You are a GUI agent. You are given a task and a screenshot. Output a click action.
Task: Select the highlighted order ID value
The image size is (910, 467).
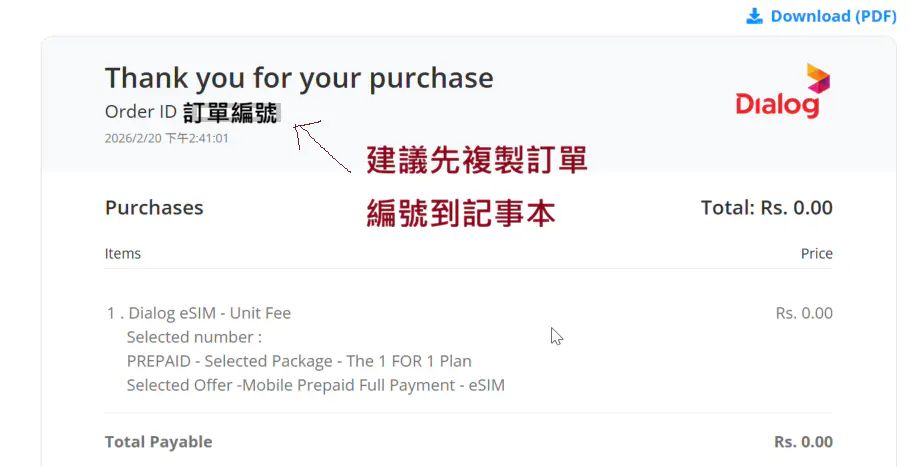click(x=231, y=112)
